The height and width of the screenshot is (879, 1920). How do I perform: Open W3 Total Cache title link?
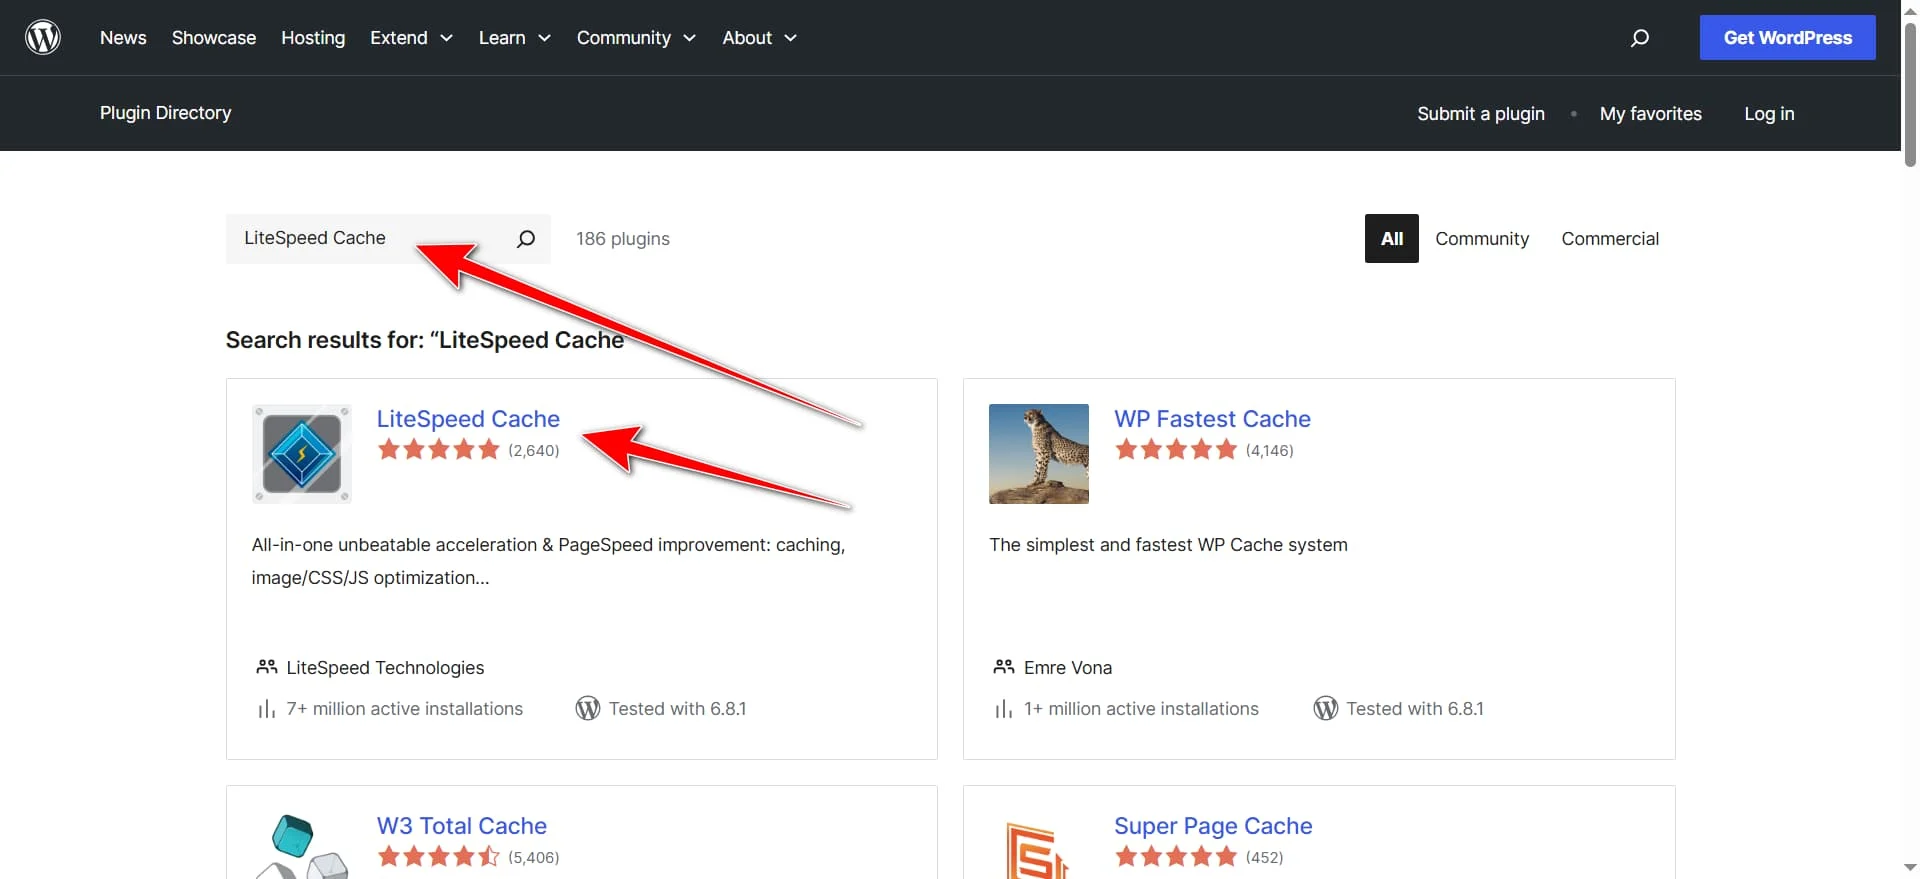(462, 826)
